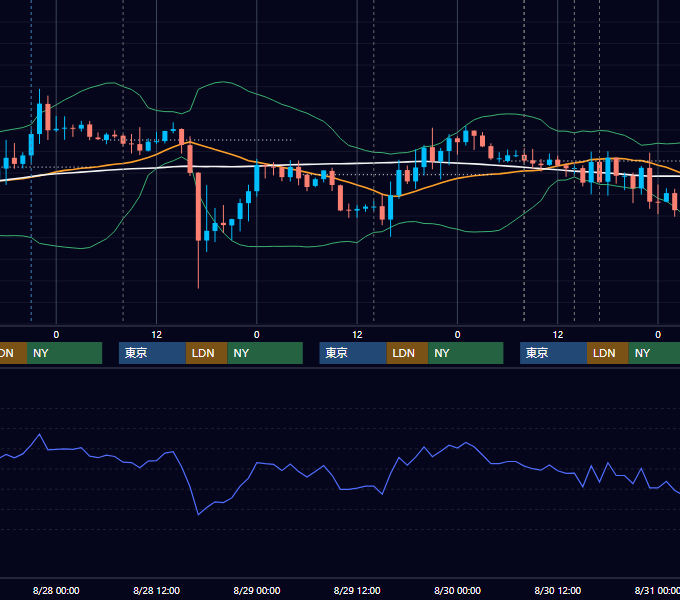Click the 8/28 00:00 date label
680x600 pixels.
coord(56,590)
